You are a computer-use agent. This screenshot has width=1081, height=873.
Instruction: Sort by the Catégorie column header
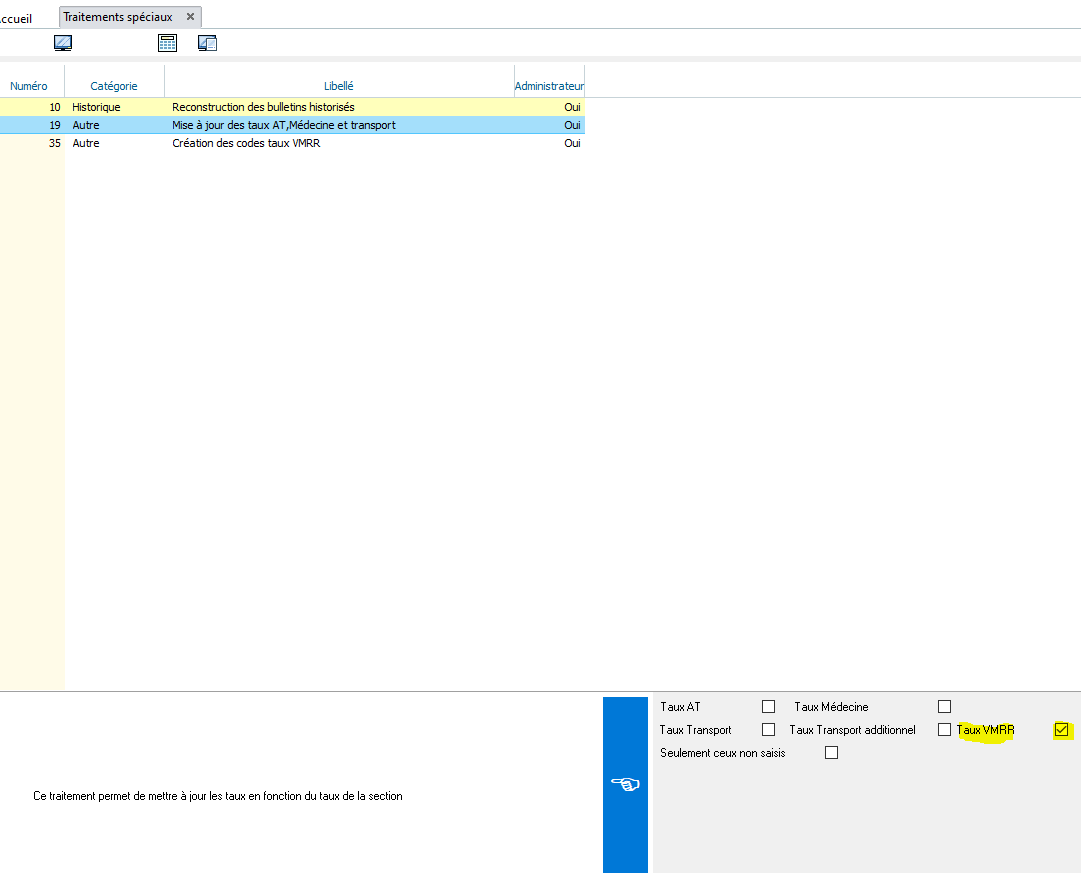coord(114,86)
